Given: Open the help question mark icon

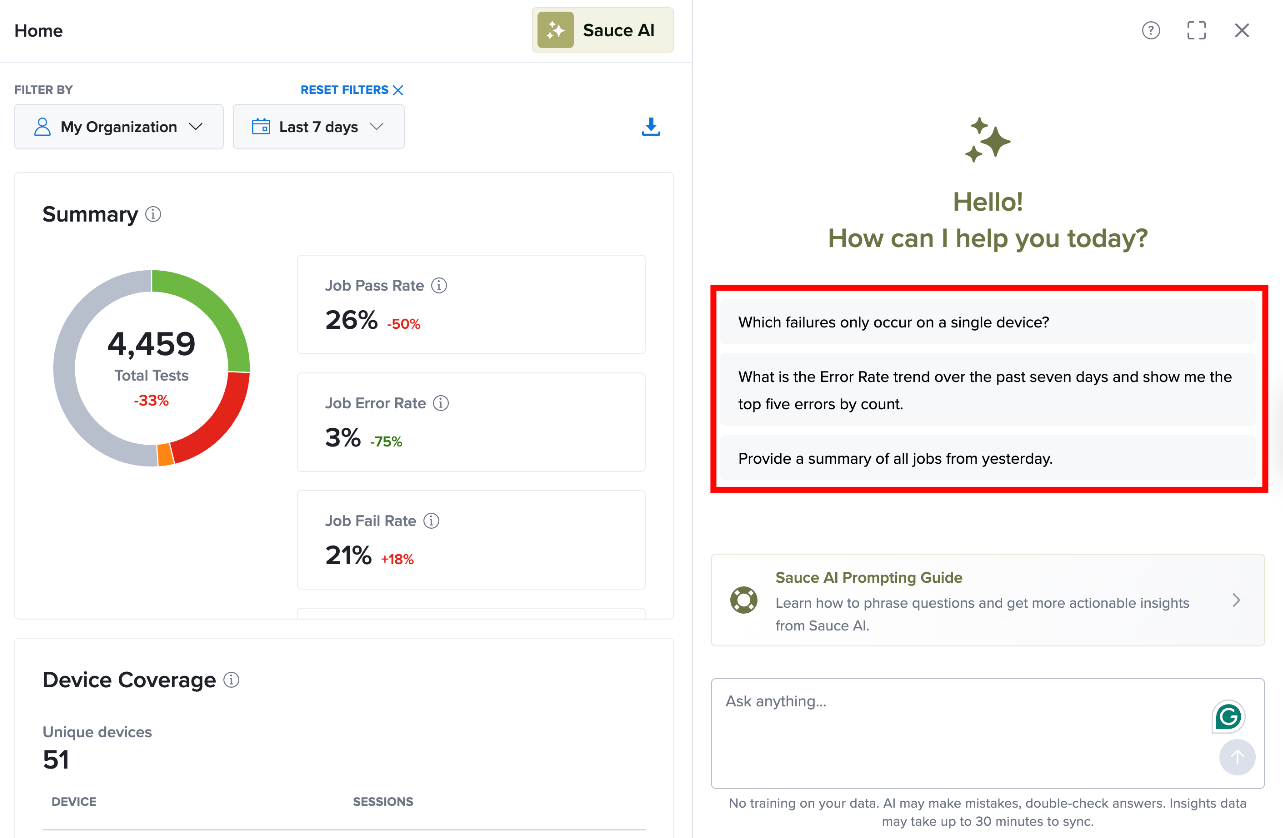Looking at the screenshot, I should click(x=1151, y=30).
